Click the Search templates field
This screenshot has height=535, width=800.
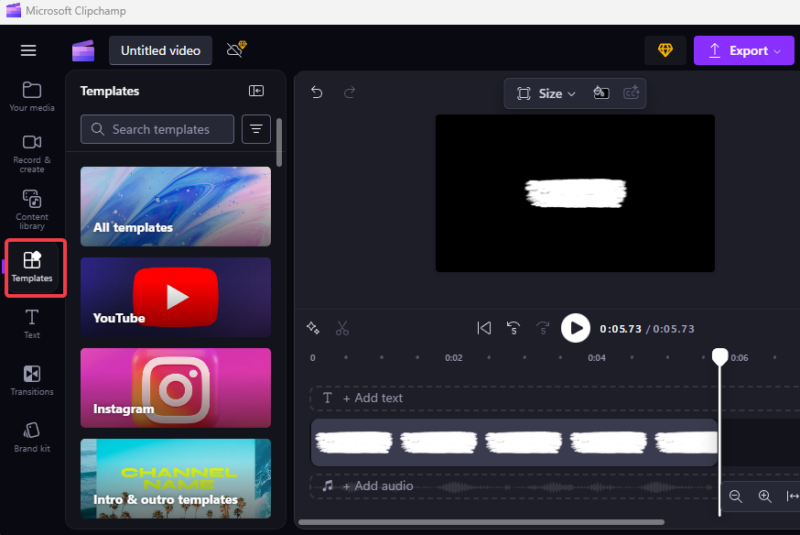(157, 130)
